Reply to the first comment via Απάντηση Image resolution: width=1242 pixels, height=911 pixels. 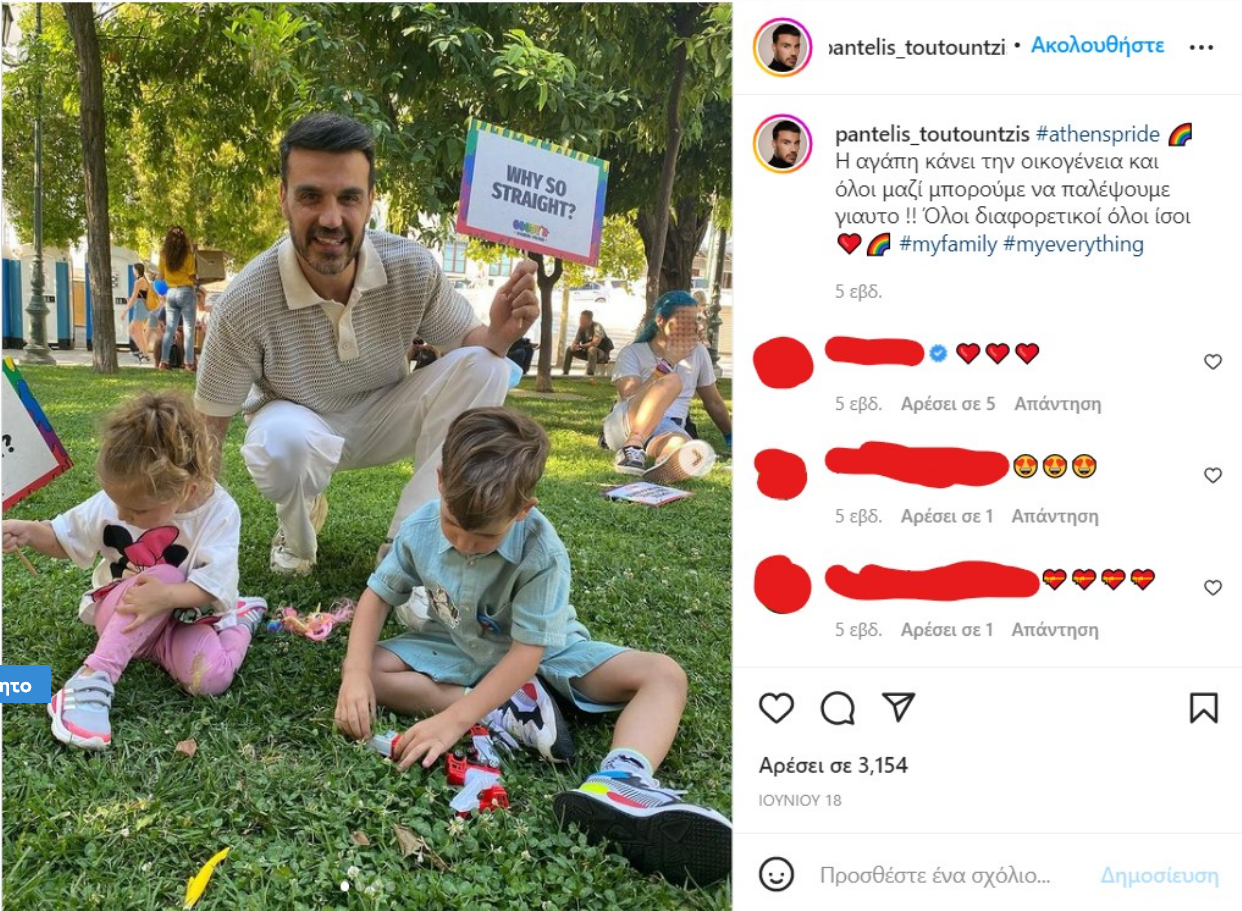pyautogui.click(x=1057, y=404)
